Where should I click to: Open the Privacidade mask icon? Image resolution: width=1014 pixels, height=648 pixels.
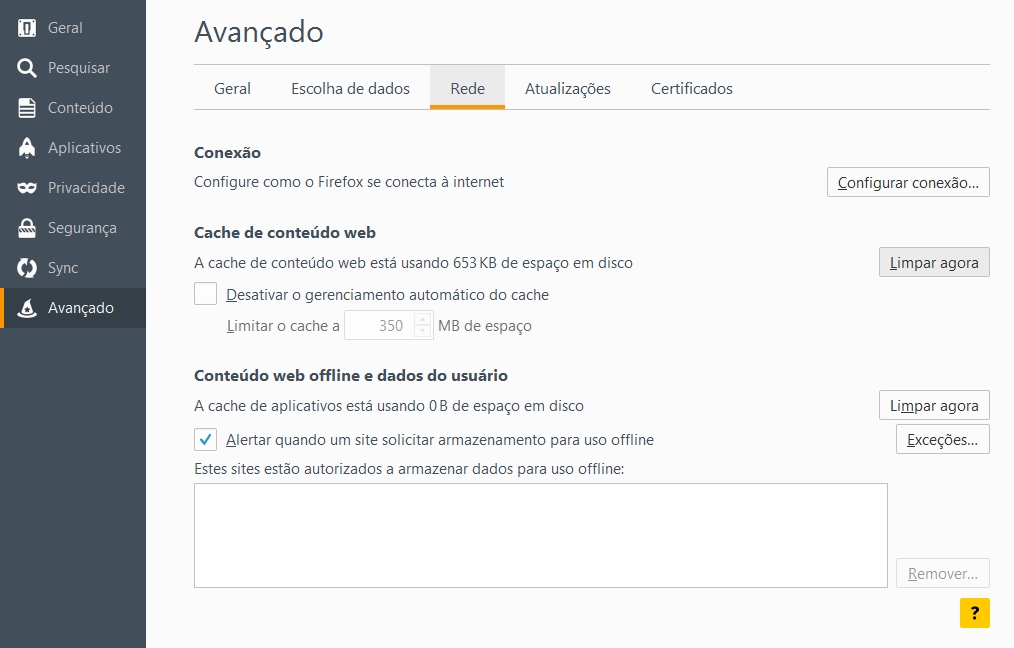coord(27,188)
